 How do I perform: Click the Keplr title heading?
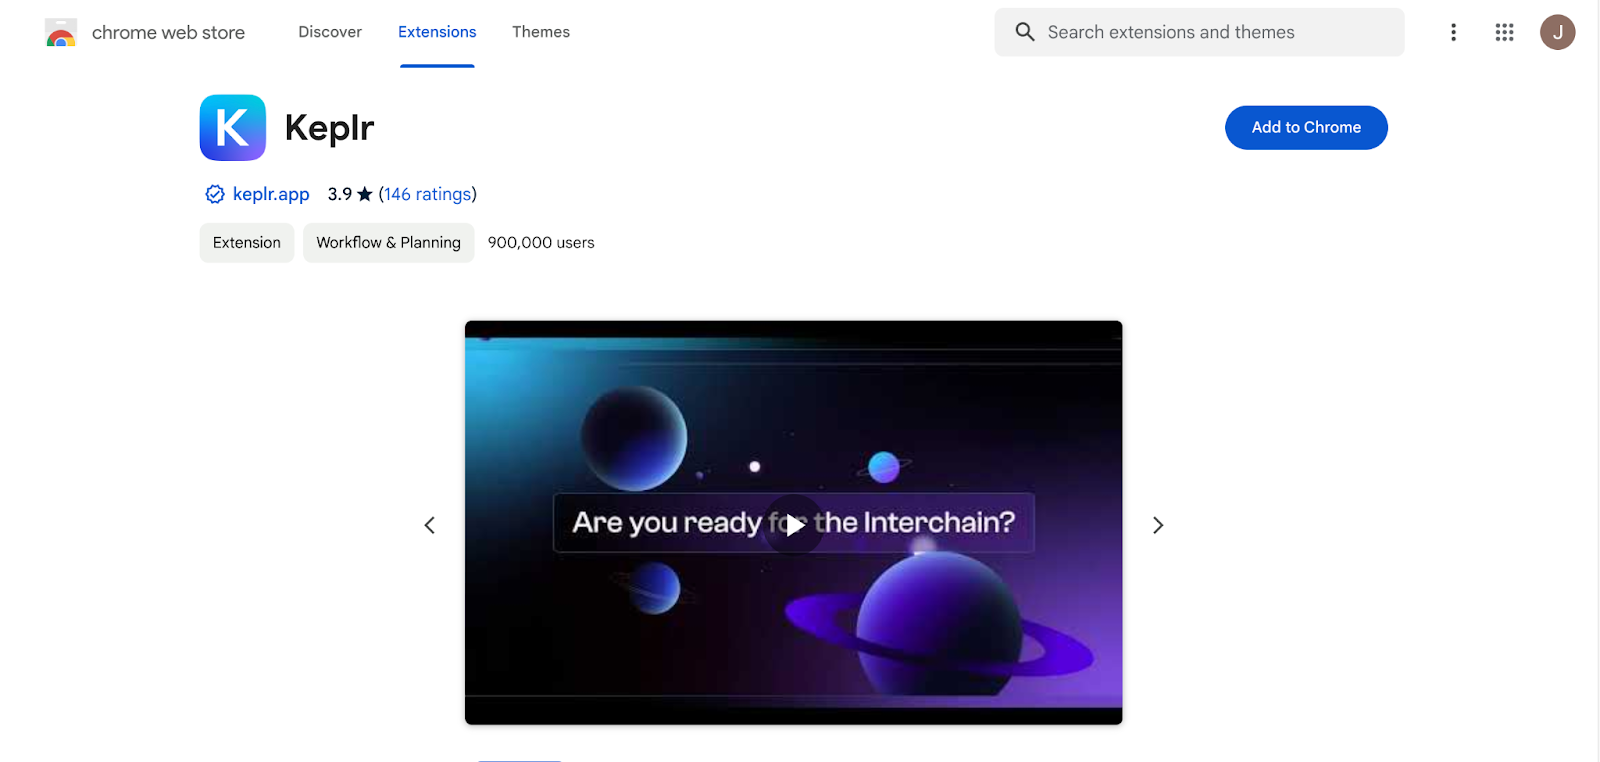(x=329, y=128)
